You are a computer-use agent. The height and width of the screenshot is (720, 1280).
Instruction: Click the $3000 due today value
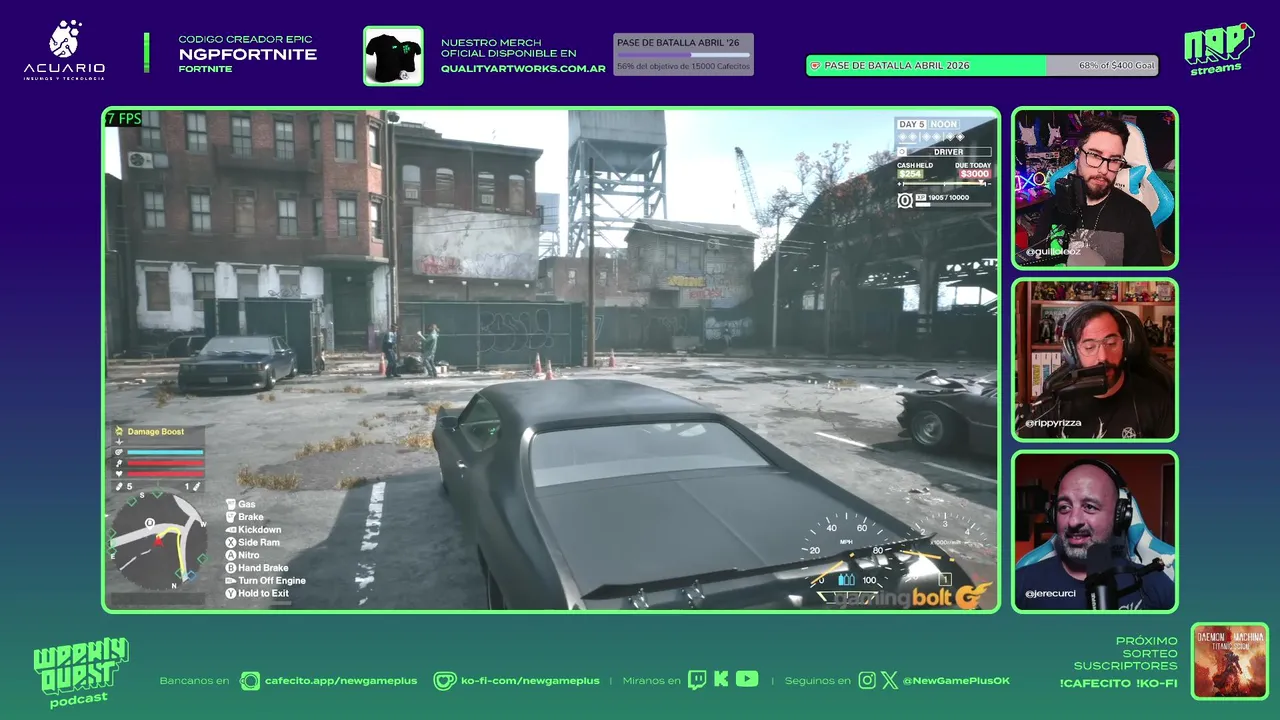tap(975, 174)
